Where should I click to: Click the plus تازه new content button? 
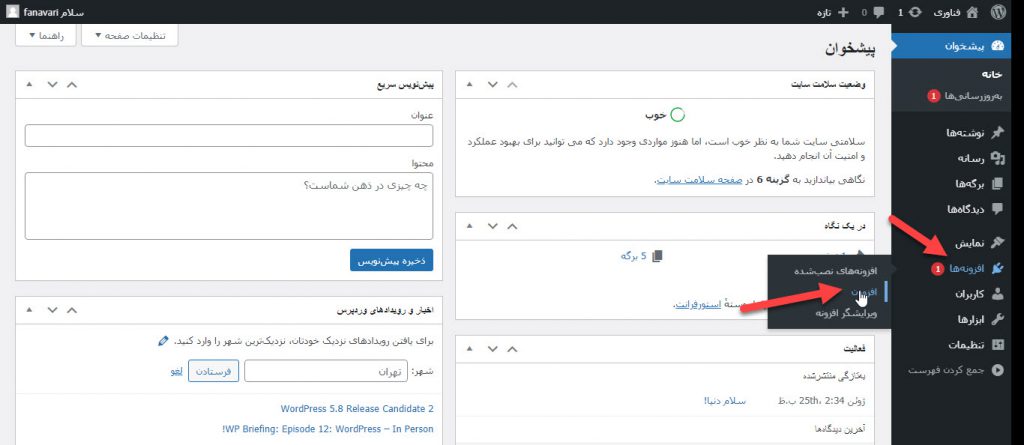coord(833,12)
